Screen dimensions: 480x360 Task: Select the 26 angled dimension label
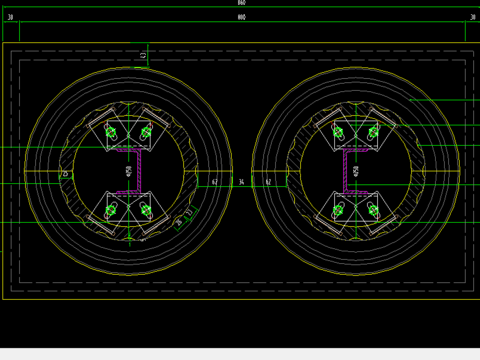click(x=180, y=222)
